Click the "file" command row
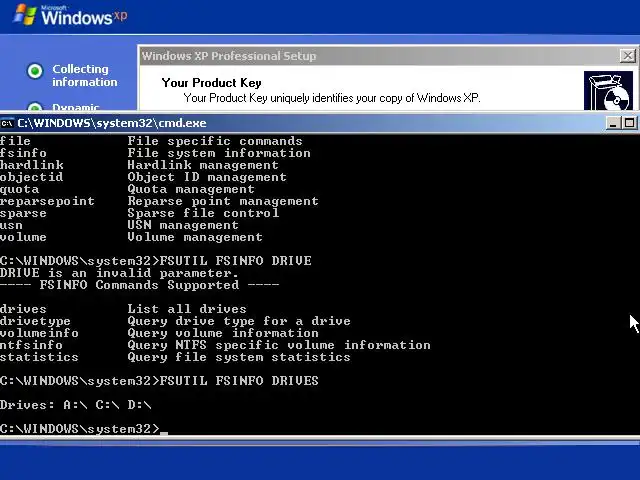The width and height of the screenshot is (640, 480). point(151,141)
